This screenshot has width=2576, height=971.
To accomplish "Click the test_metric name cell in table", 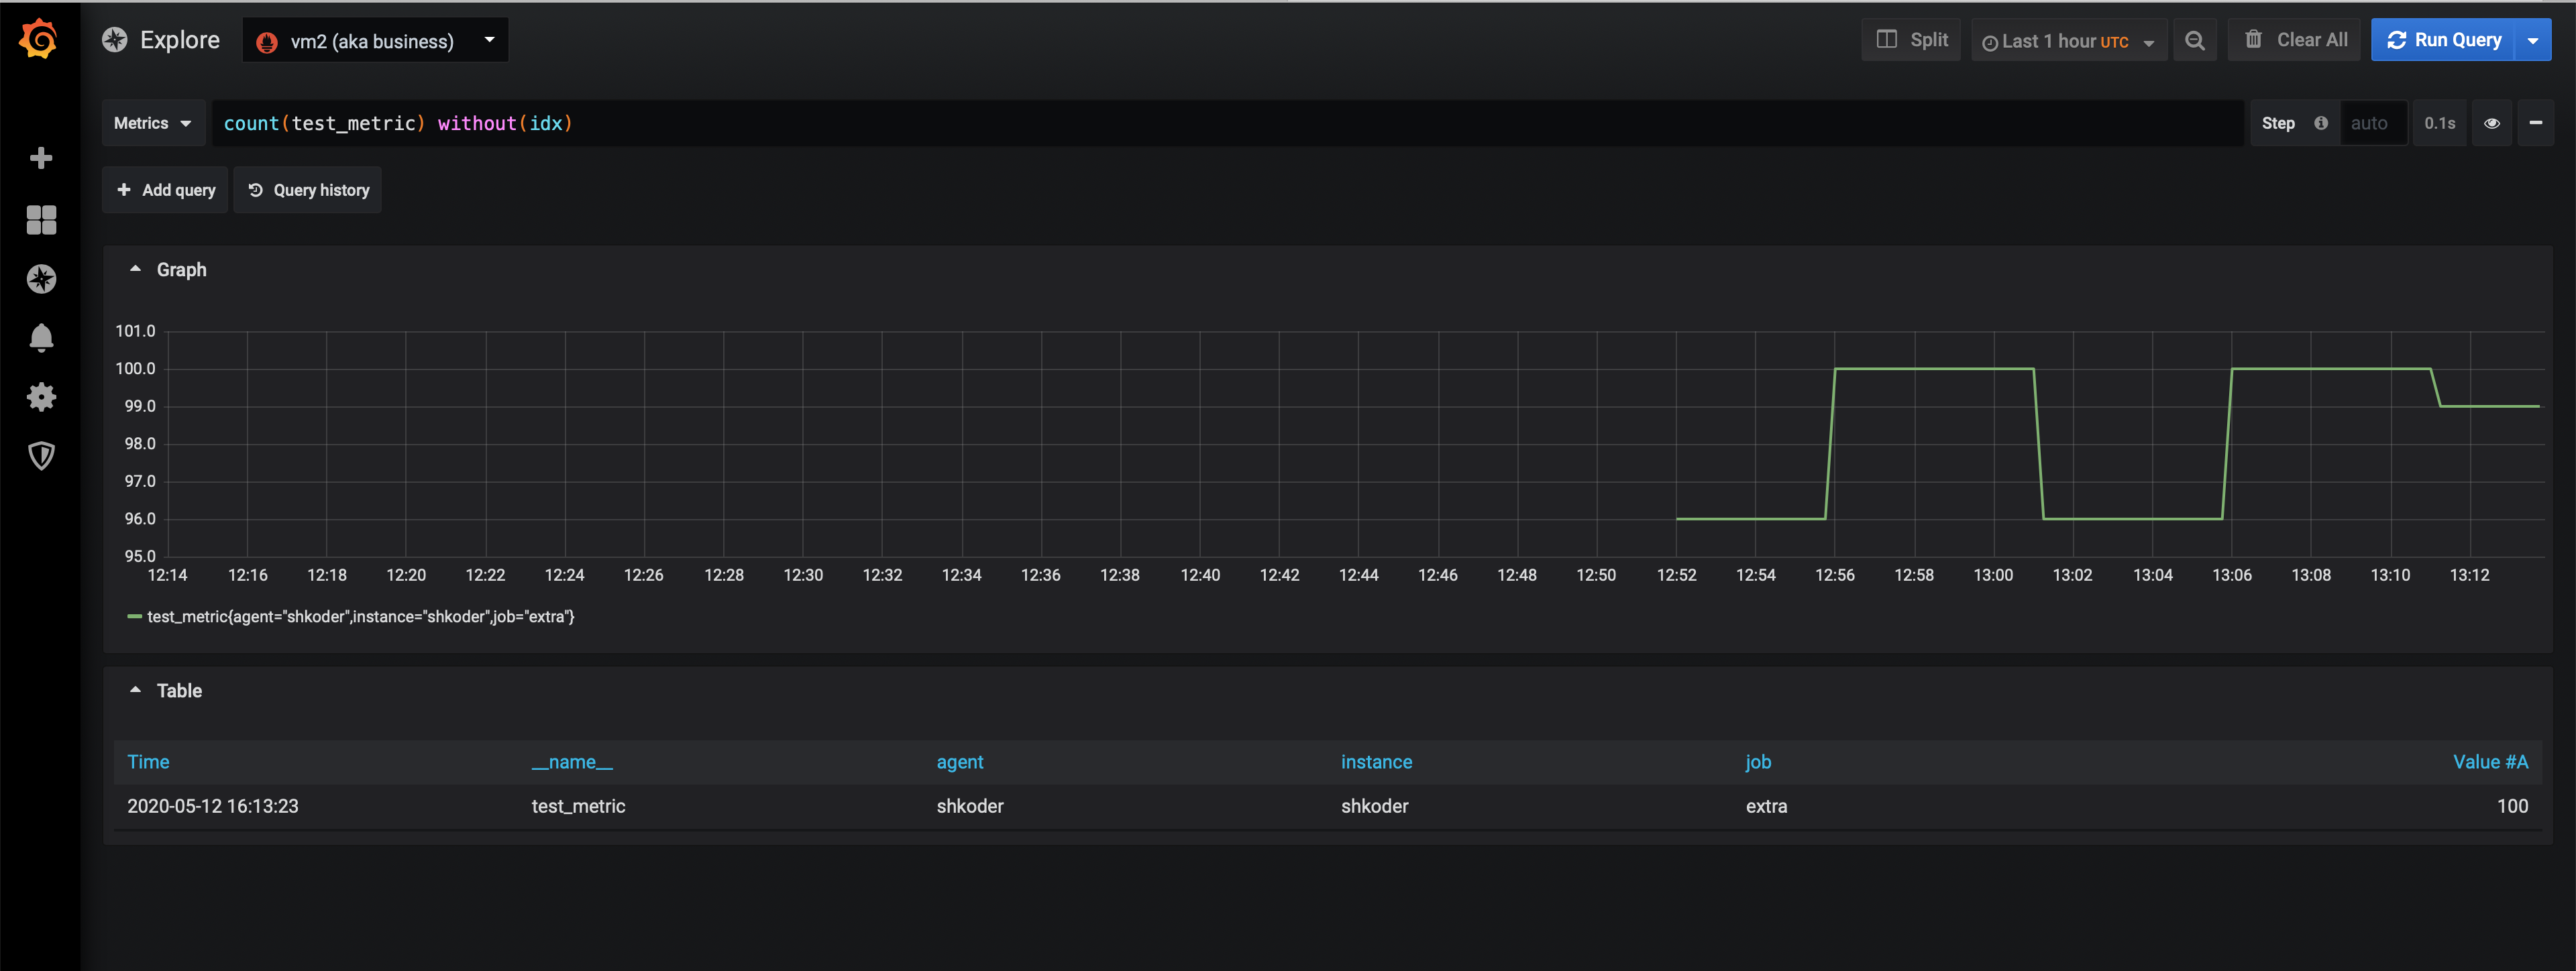I will pyautogui.click(x=578, y=806).
